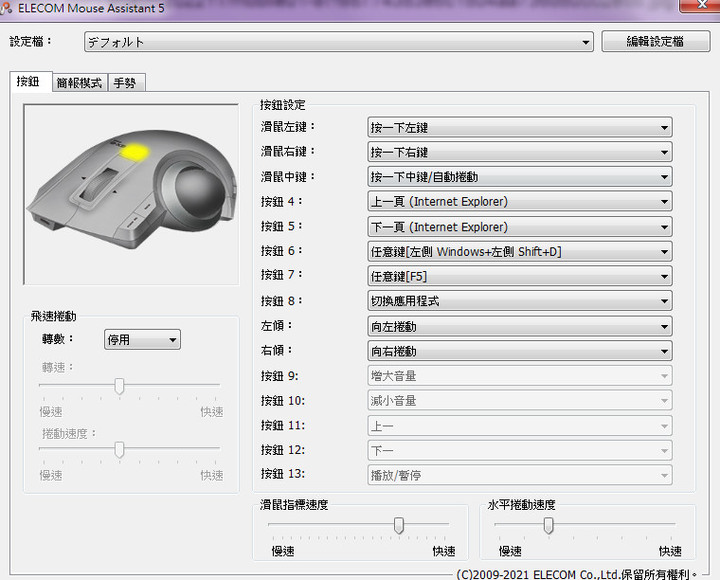Viewport: 720px width, 580px height.
Task: Open the 設定檔 profile dropdown
Action: [339, 42]
